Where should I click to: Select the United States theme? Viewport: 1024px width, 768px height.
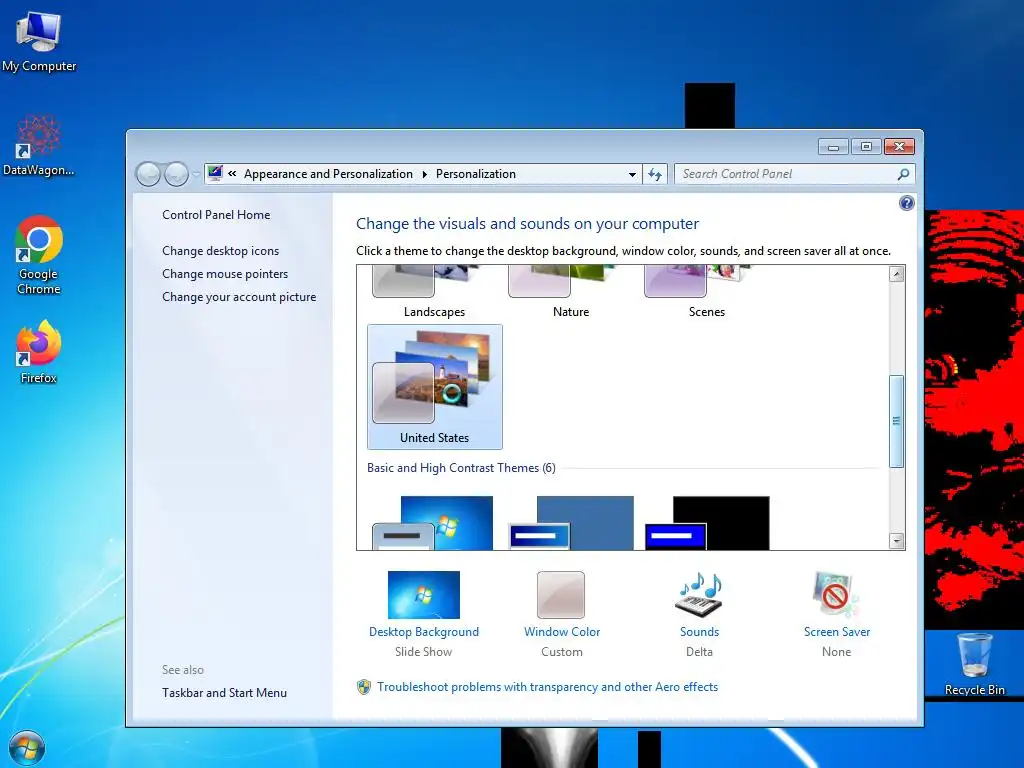click(435, 387)
